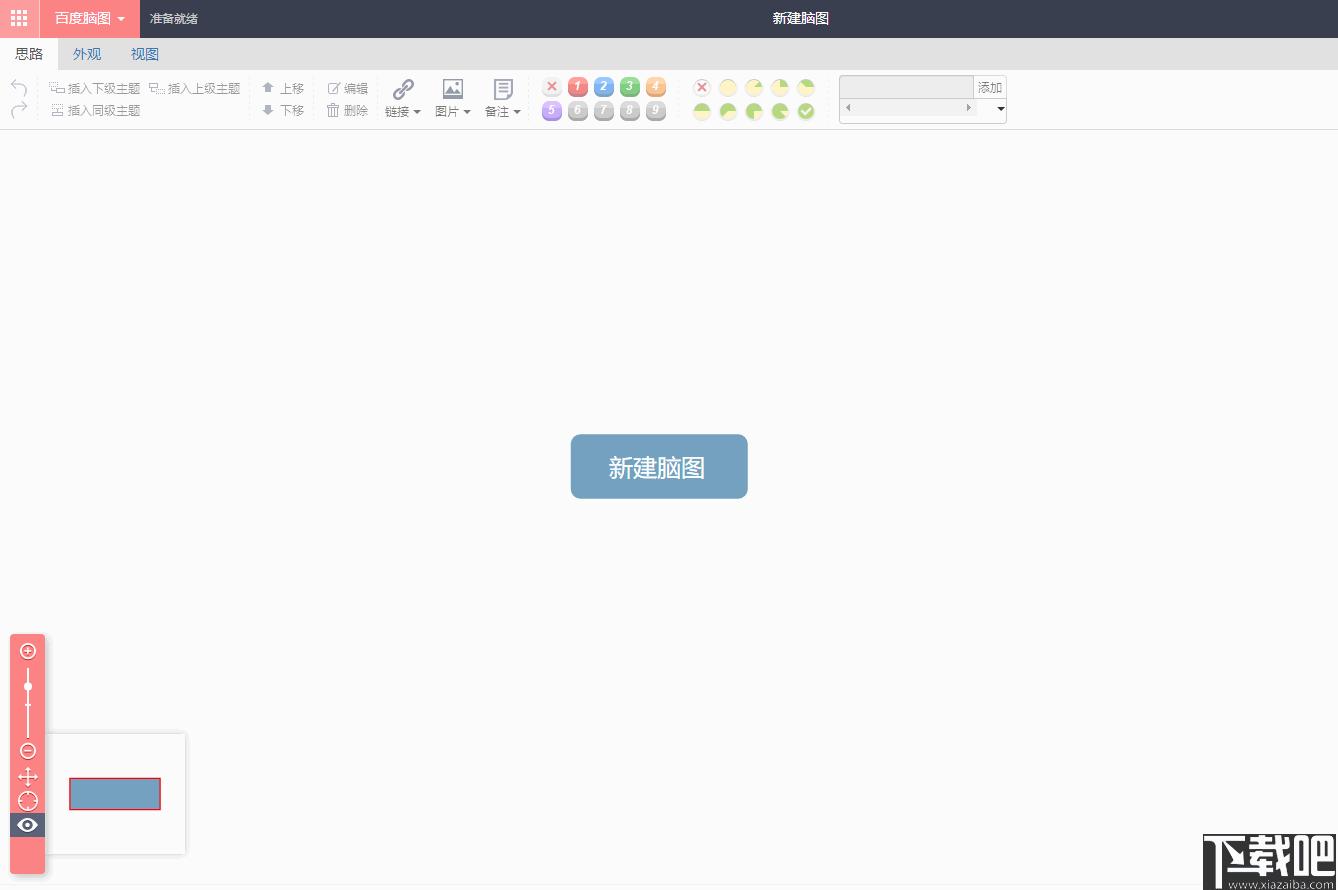Click the redo arrow icon
The height and width of the screenshot is (890, 1338).
click(19, 110)
